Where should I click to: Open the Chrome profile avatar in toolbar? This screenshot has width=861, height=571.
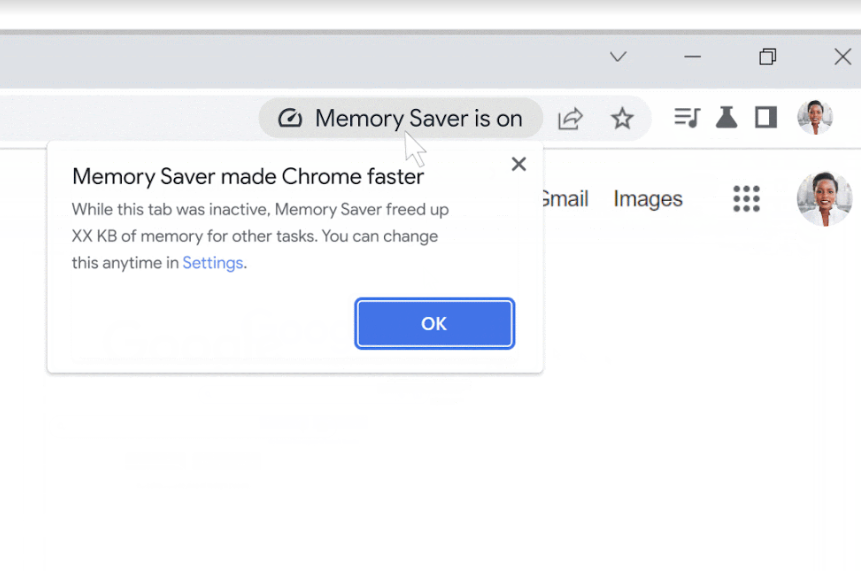(x=814, y=118)
